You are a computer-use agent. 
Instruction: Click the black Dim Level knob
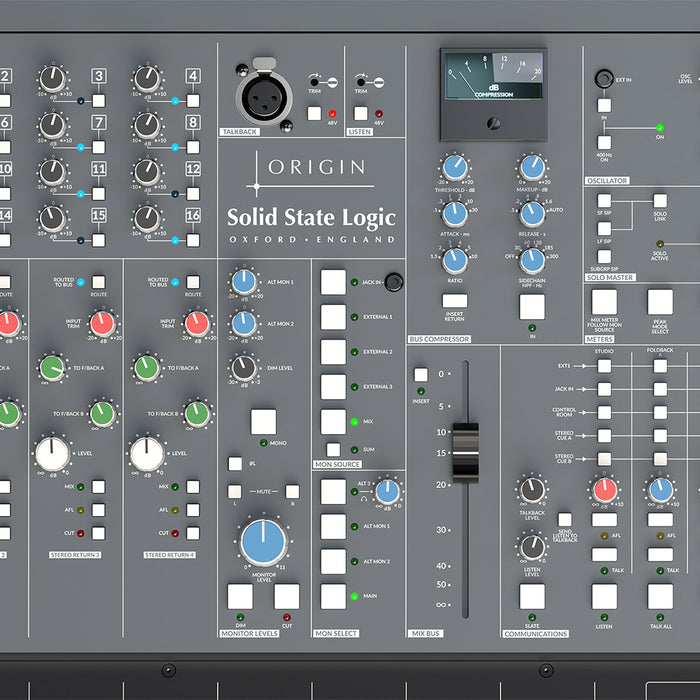coord(243,367)
